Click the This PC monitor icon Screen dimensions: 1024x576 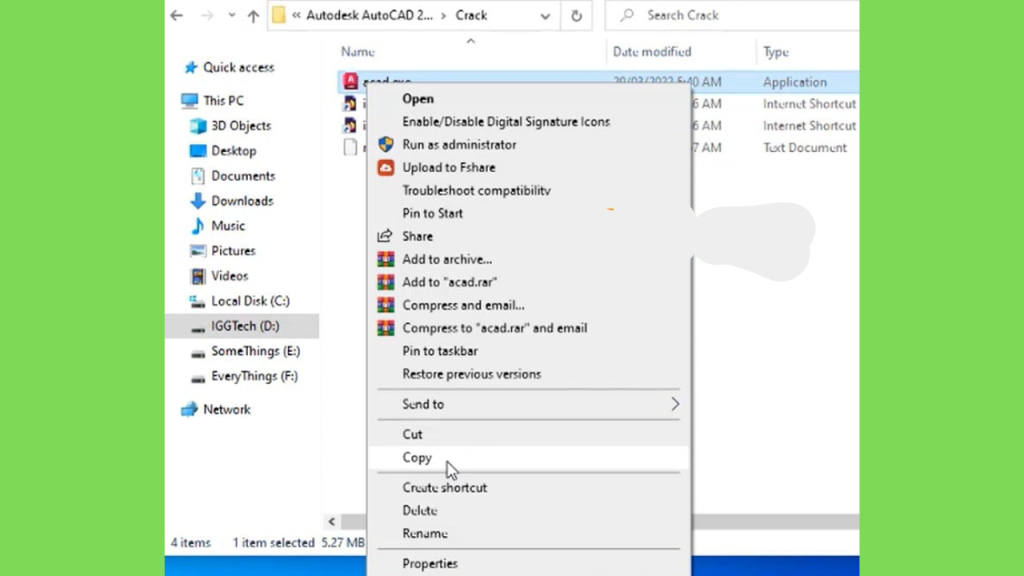point(189,101)
